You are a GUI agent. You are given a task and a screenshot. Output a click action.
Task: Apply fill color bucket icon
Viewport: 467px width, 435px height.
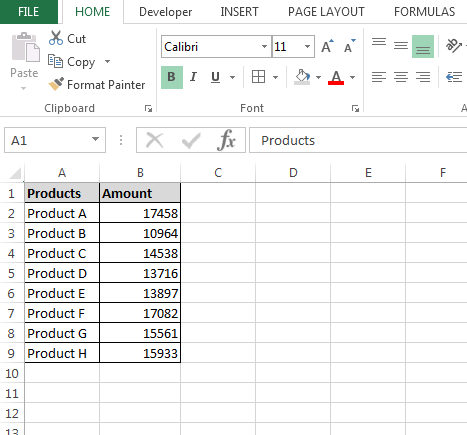click(302, 77)
